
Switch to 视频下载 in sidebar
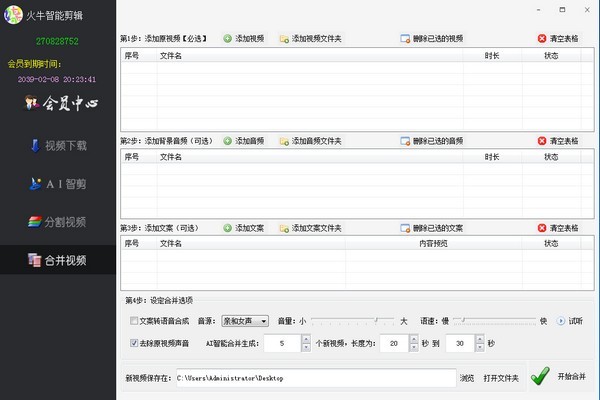tap(59, 146)
